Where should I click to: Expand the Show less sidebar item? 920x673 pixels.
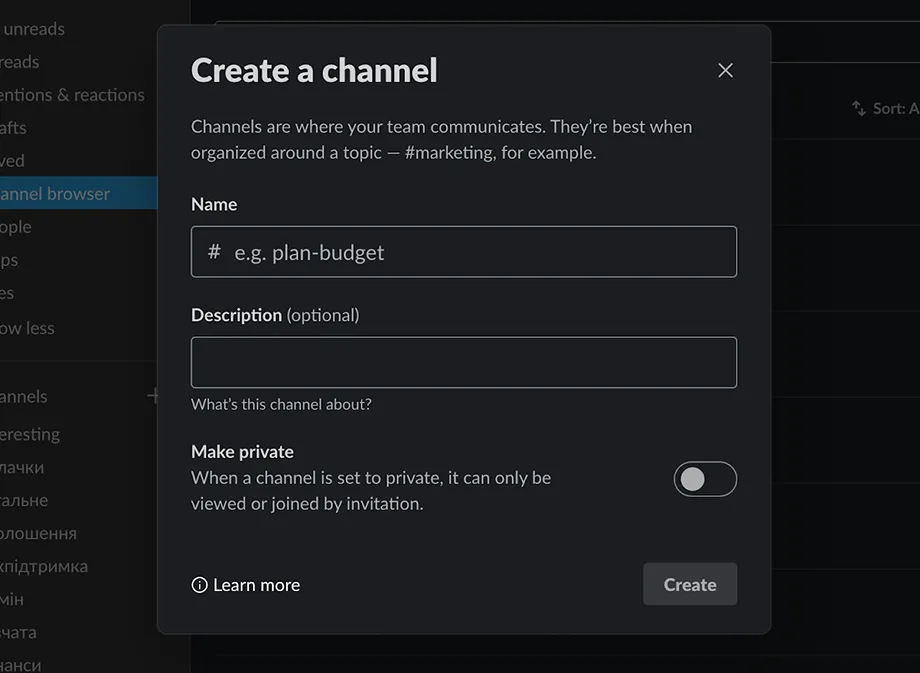pyautogui.click(x=28, y=327)
